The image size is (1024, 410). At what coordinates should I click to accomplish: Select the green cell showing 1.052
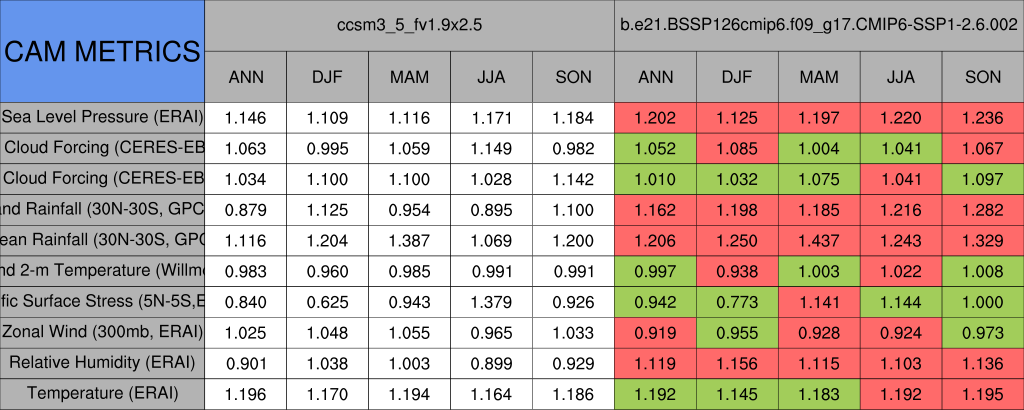[655, 148]
